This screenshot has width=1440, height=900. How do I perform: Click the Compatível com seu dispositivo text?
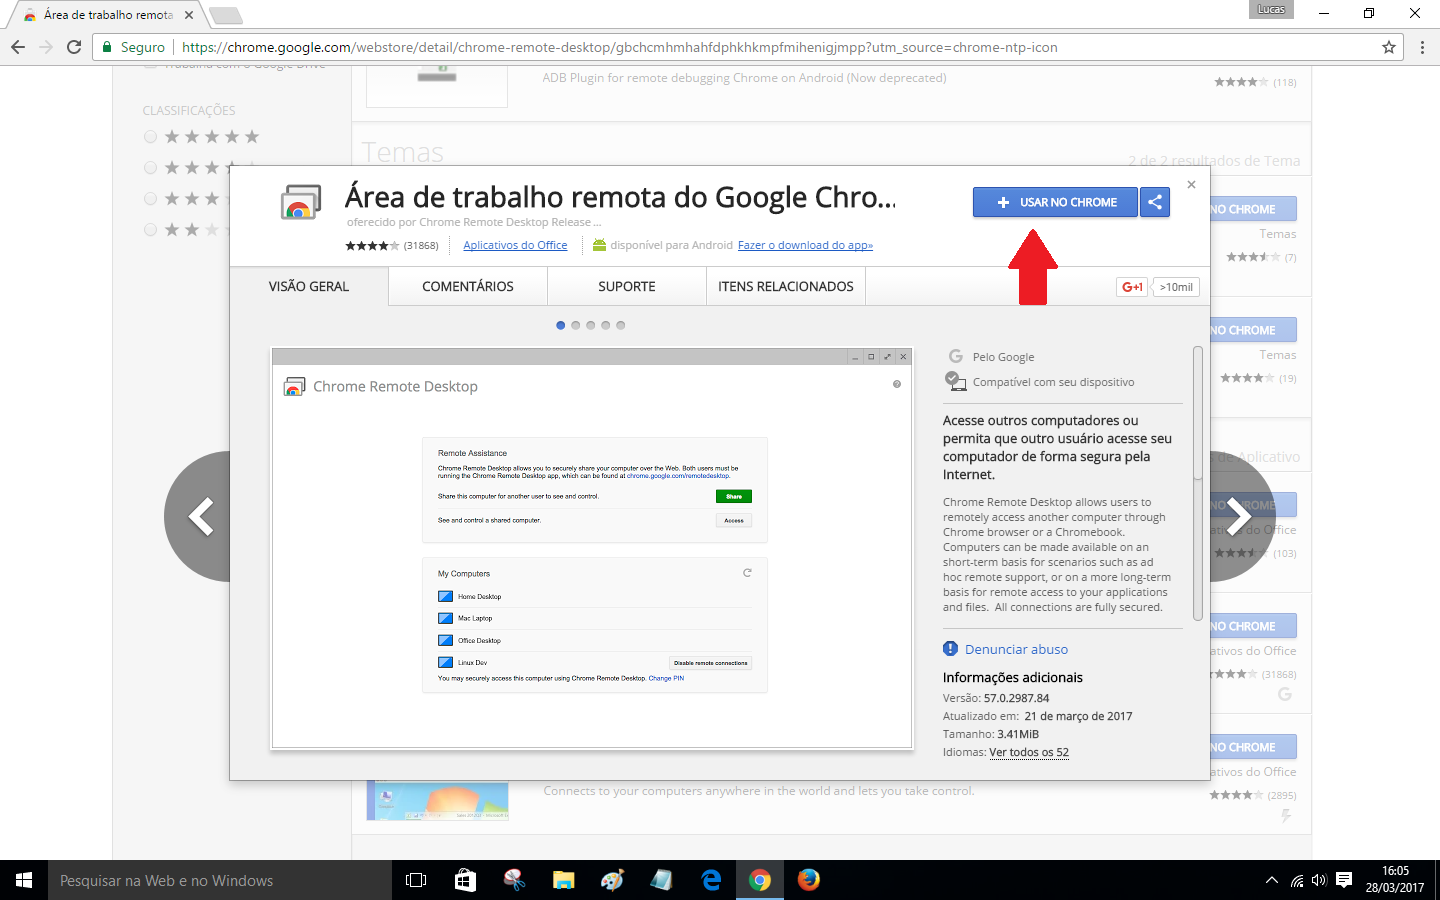[1053, 382]
